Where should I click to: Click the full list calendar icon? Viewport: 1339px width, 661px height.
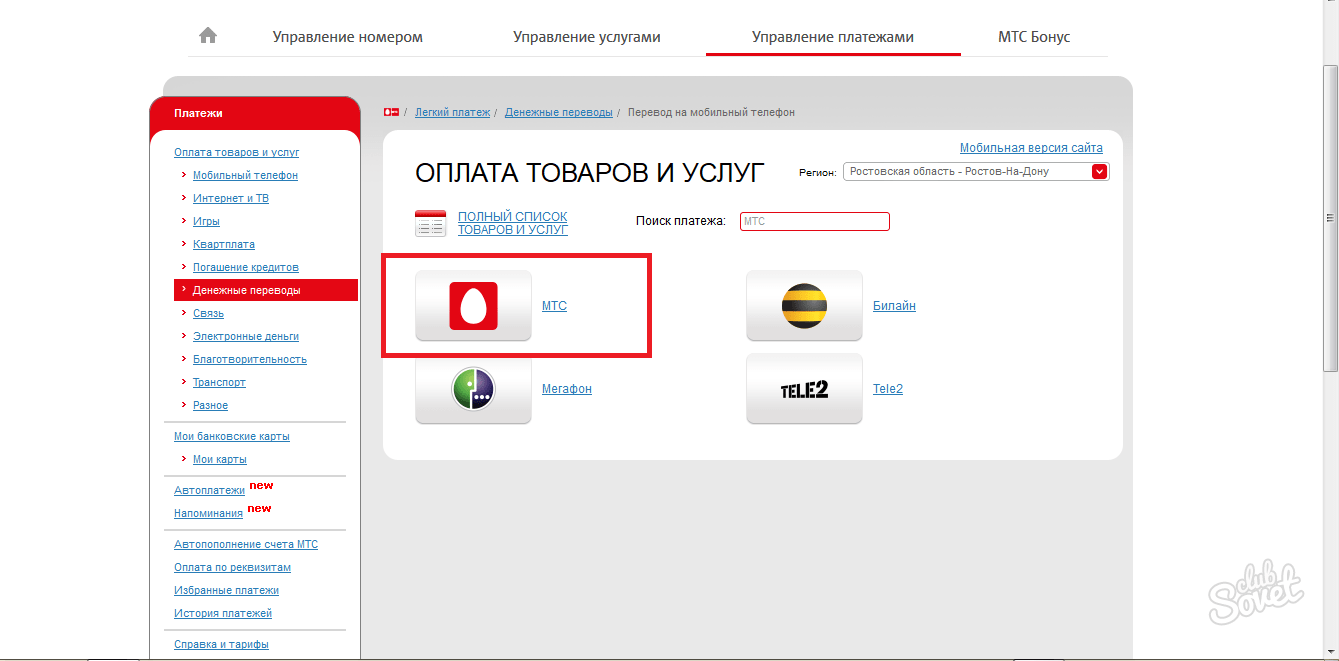(430, 223)
